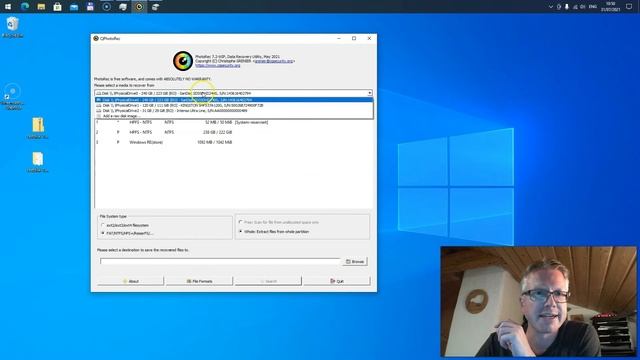Click the Search button
Image resolution: width=640 pixels, height=360 pixels.
tap(268, 281)
